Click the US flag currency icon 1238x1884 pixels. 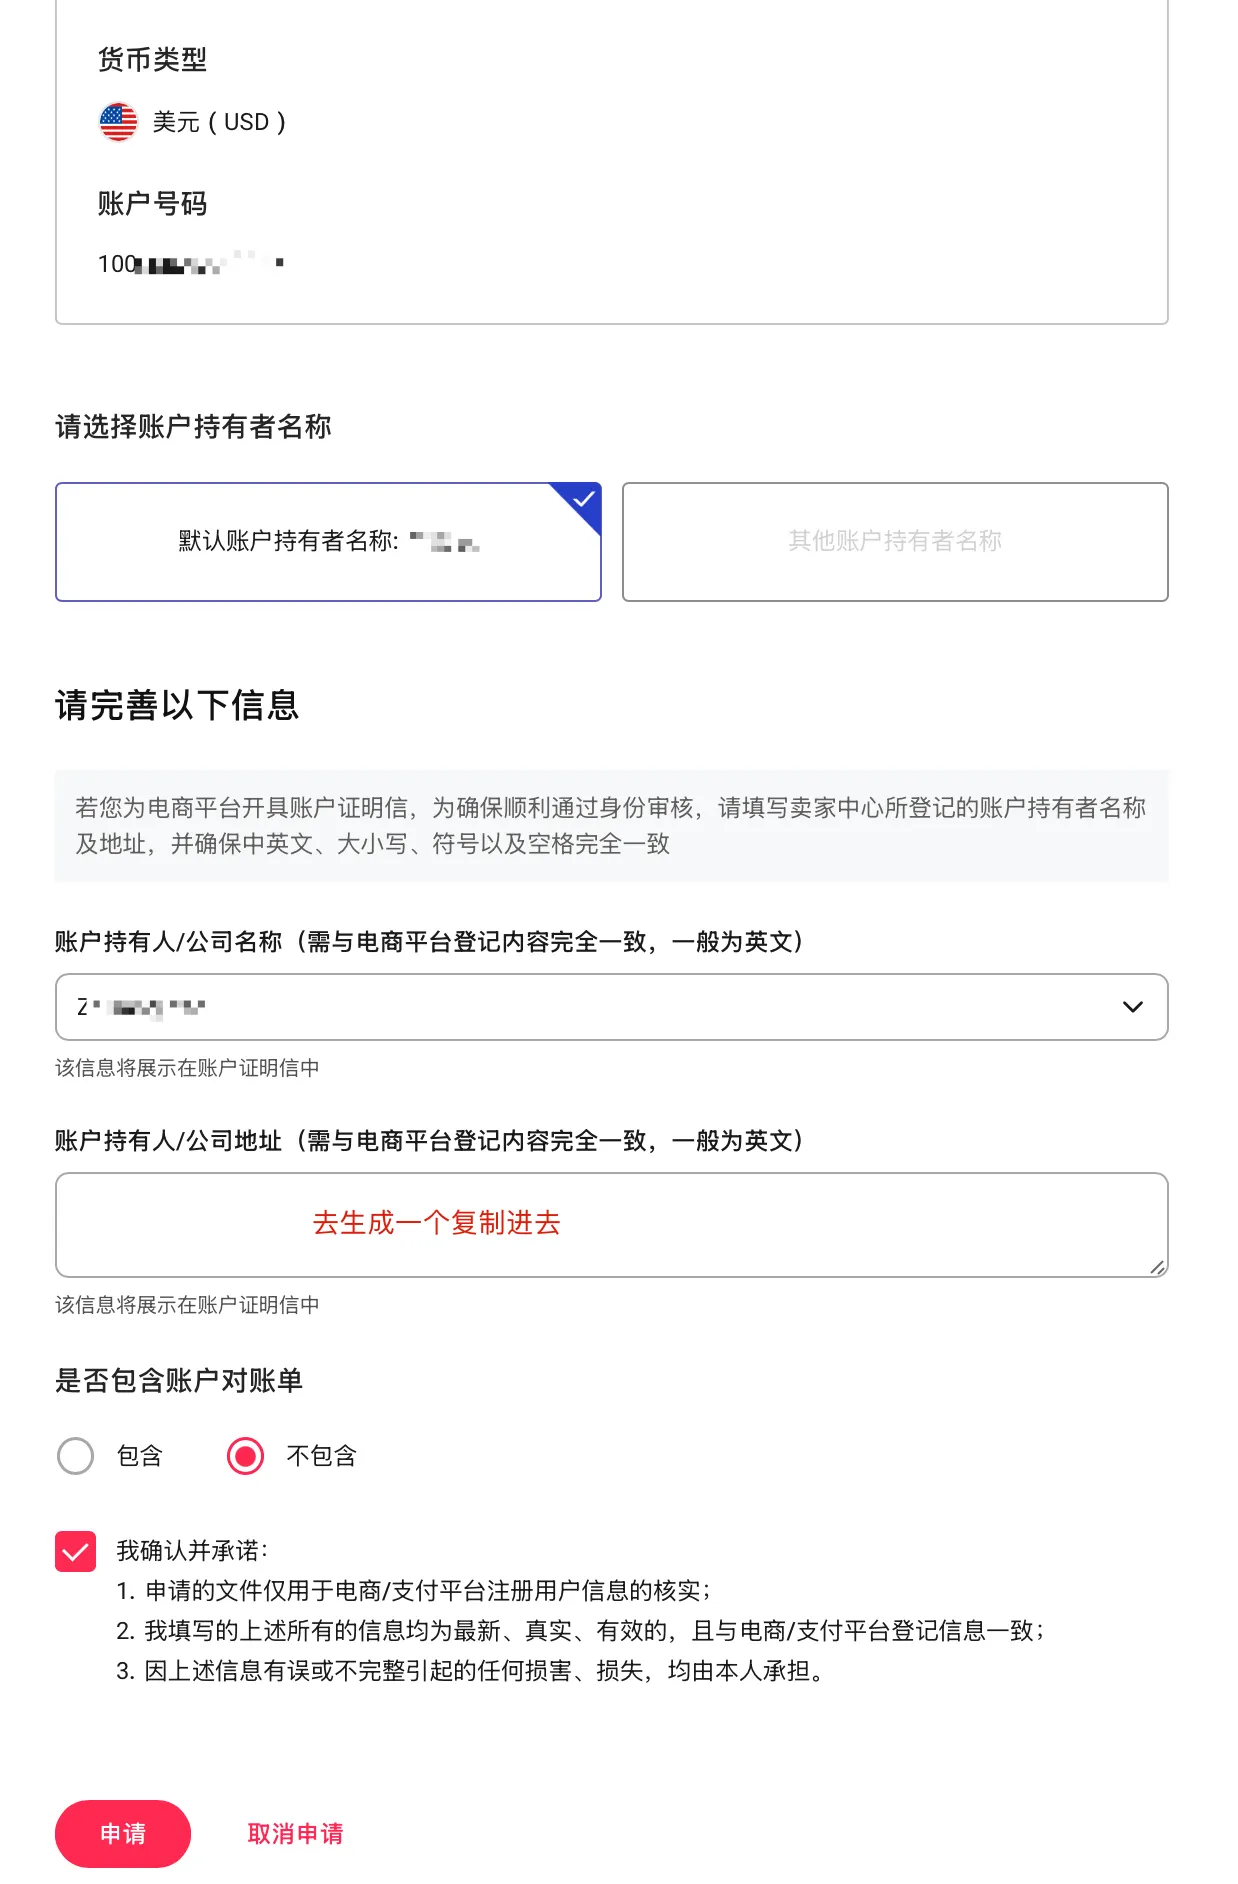point(118,122)
